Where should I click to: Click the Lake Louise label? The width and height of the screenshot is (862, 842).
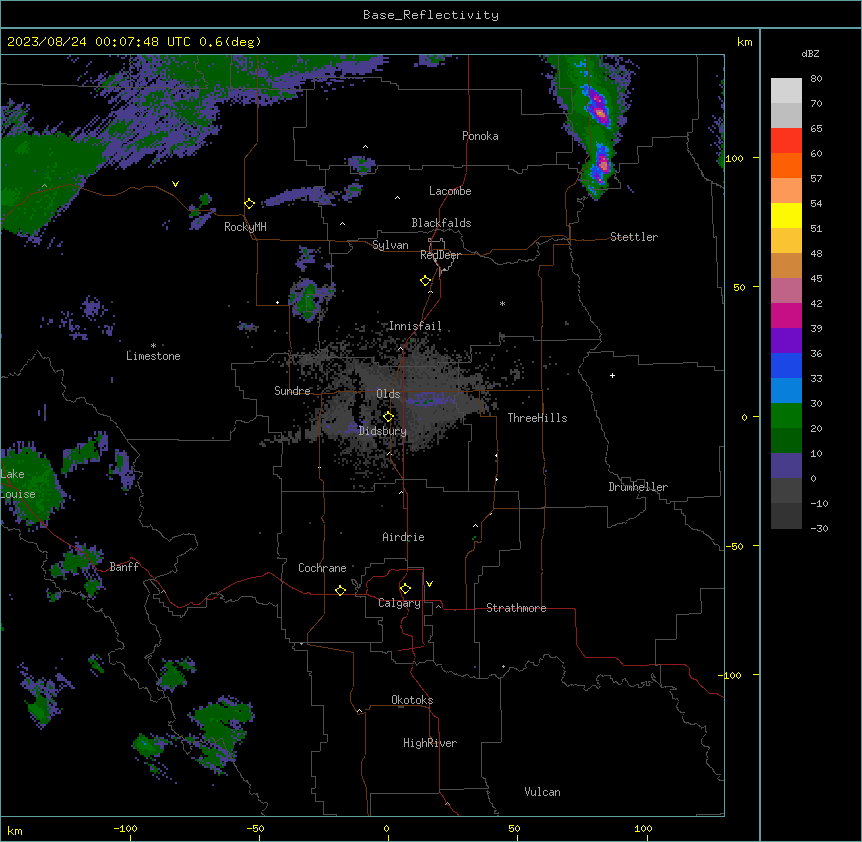[x=18, y=484]
